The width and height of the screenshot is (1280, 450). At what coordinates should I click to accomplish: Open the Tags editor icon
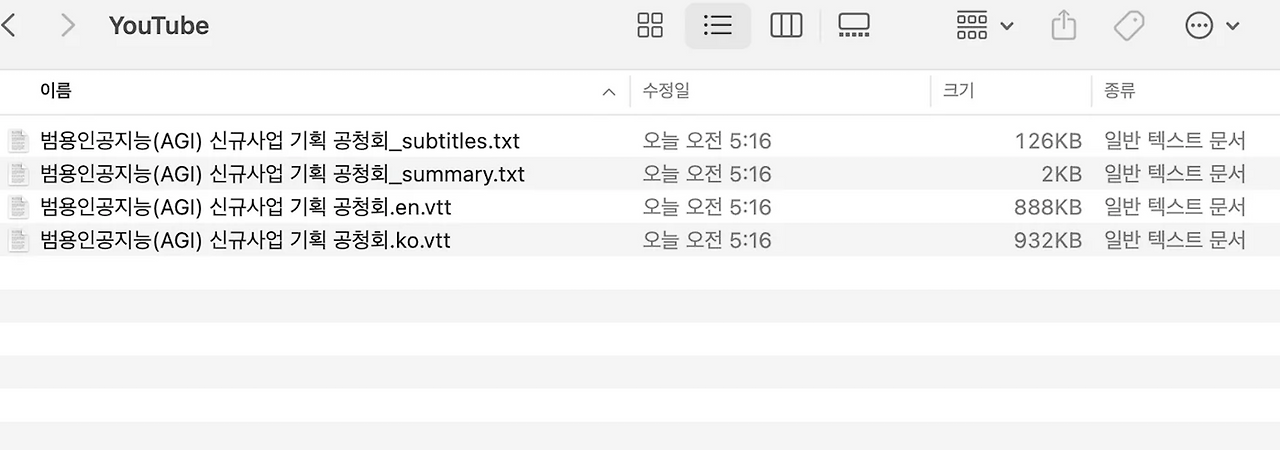pos(1129,25)
